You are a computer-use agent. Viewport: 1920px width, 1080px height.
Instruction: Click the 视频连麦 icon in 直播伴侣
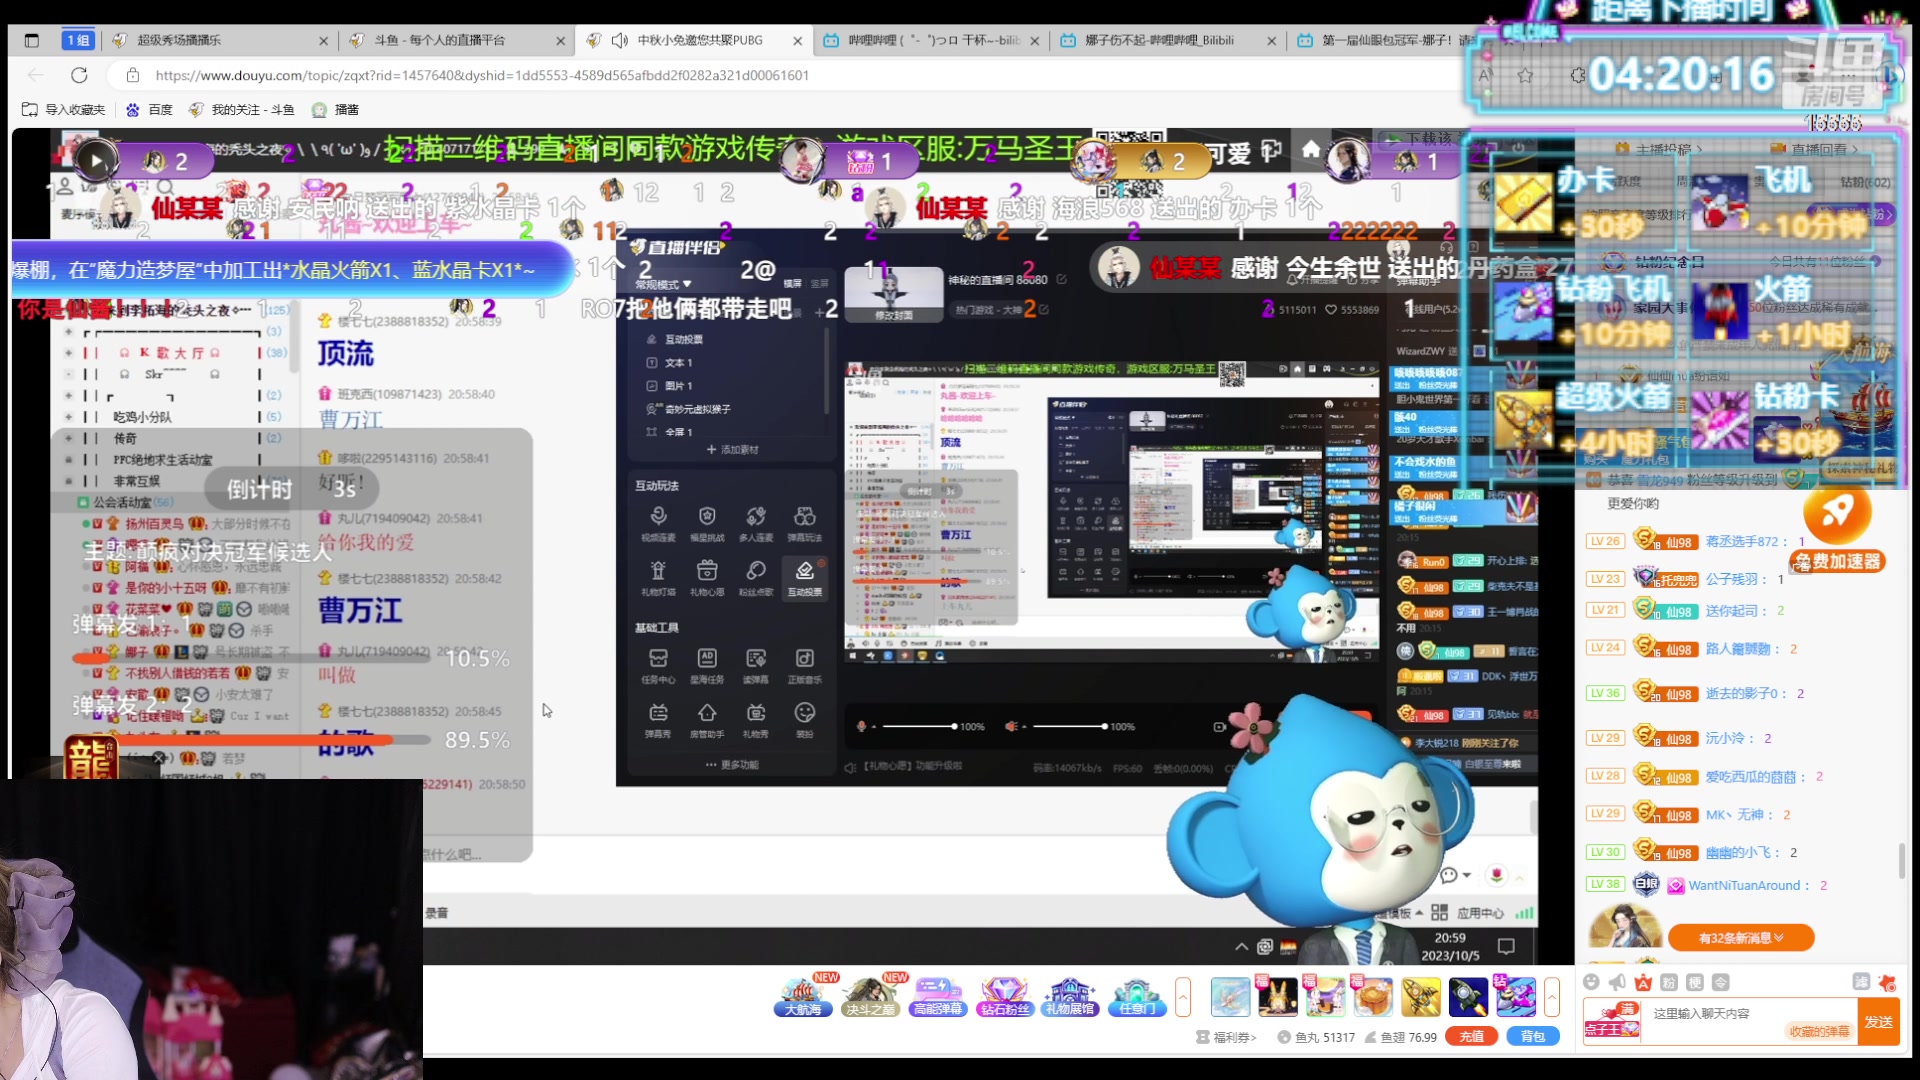pyautogui.click(x=658, y=522)
